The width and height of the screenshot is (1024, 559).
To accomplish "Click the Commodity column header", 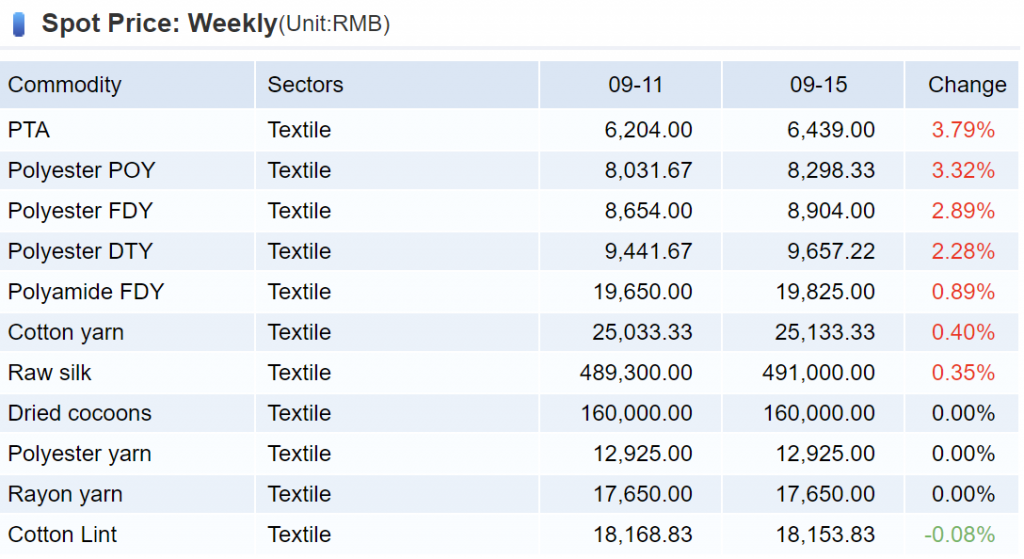I will 64,85.
